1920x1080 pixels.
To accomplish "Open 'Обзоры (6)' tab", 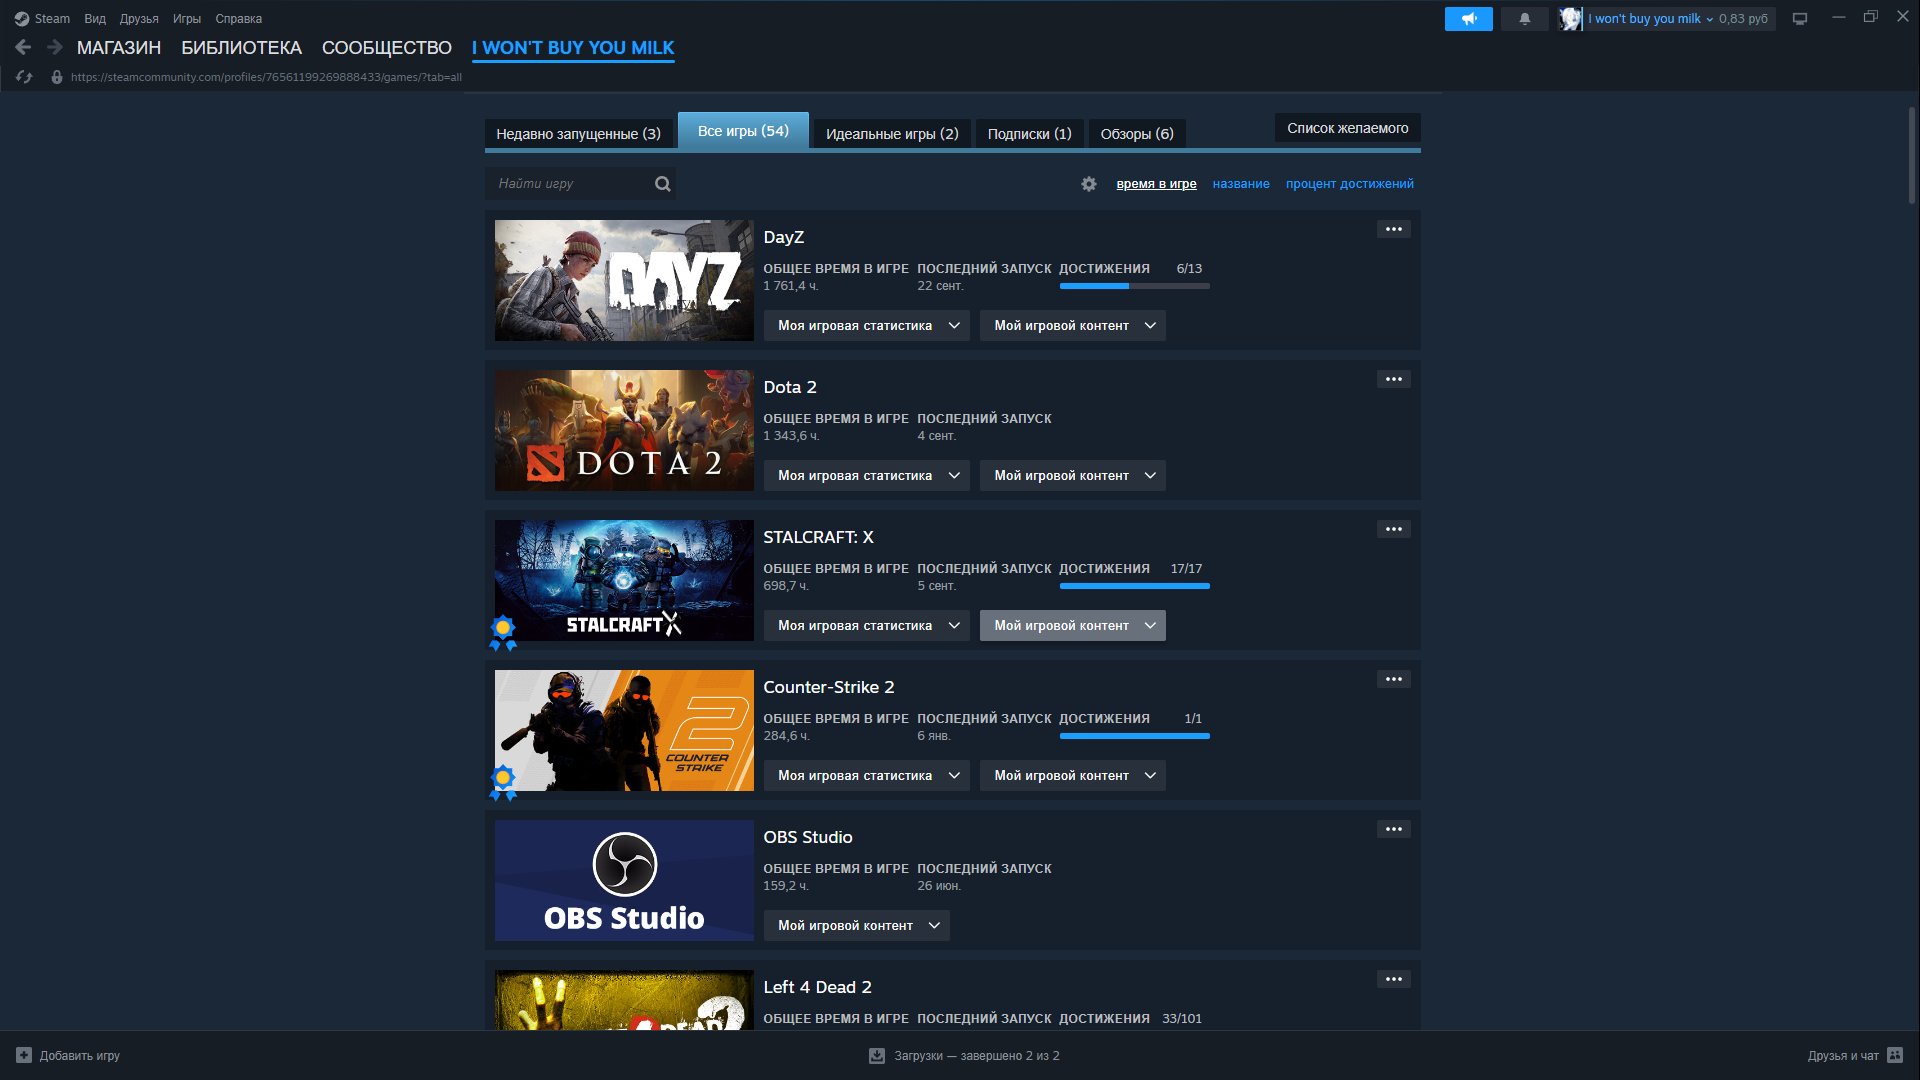I will (x=1137, y=134).
